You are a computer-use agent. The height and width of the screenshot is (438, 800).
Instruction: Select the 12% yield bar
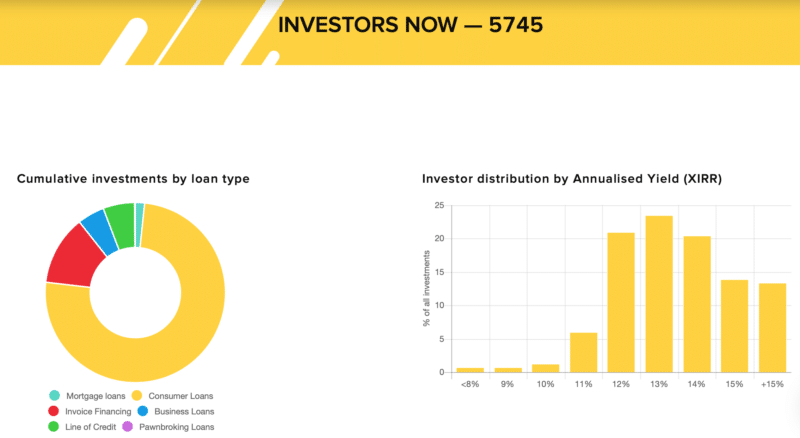[x=621, y=302]
